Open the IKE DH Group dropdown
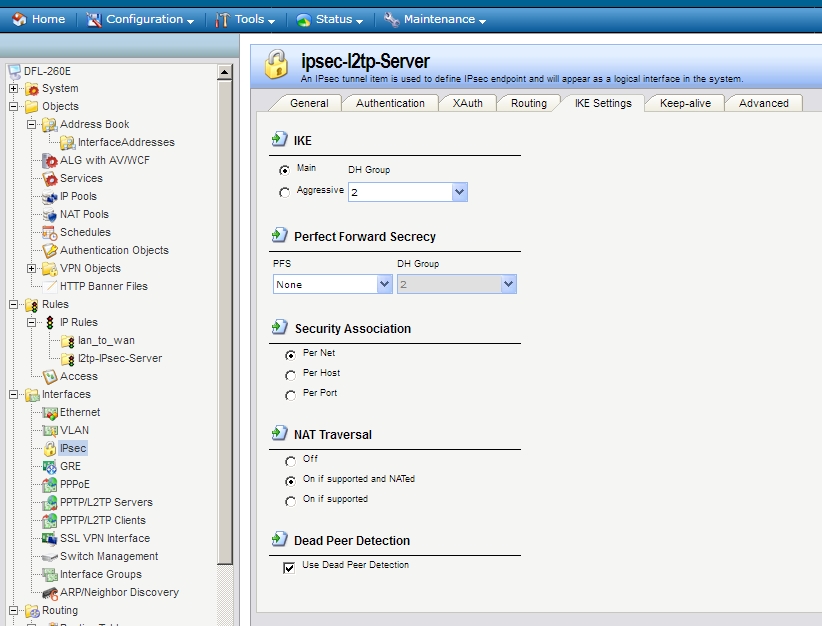Image resolution: width=822 pixels, height=626 pixels. click(459, 192)
